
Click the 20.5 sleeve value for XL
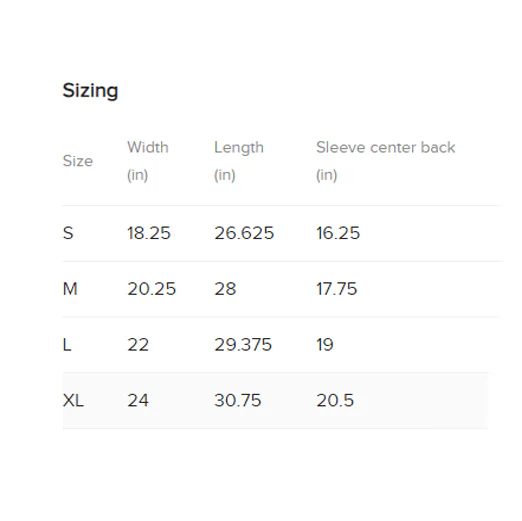tap(335, 400)
